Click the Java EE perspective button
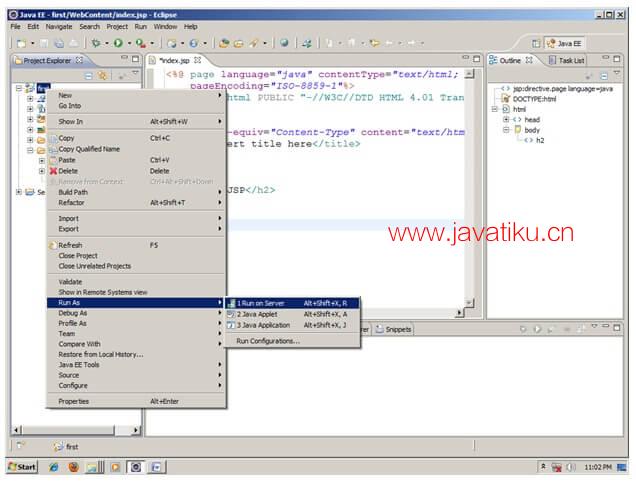 click(565, 43)
